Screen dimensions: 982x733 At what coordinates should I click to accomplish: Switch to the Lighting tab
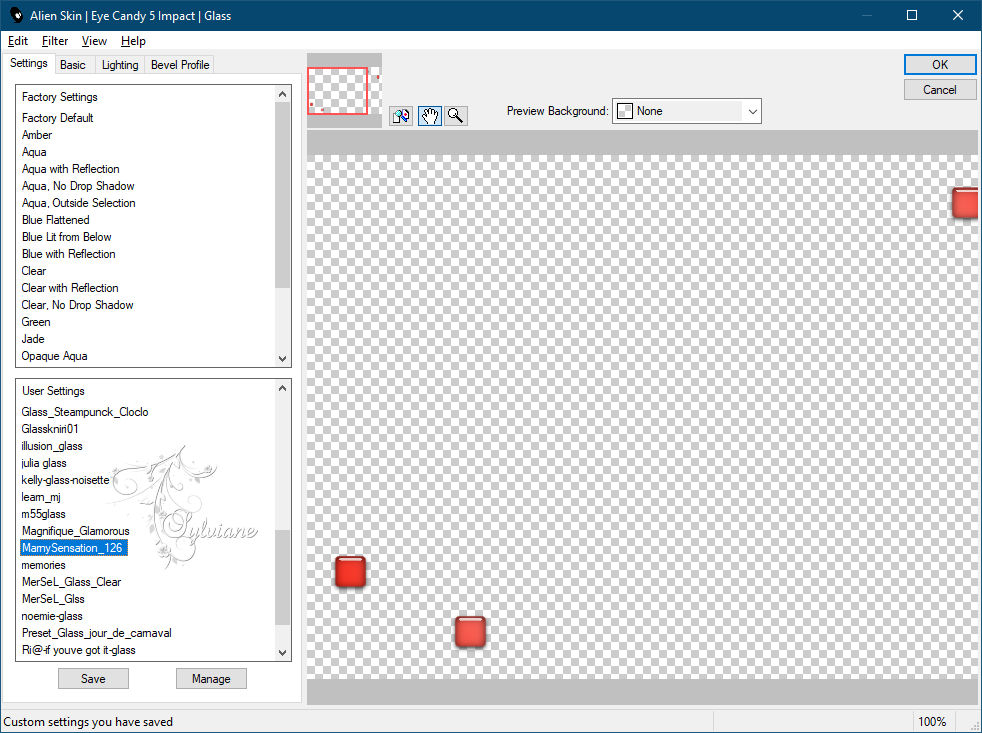(x=120, y=65)
